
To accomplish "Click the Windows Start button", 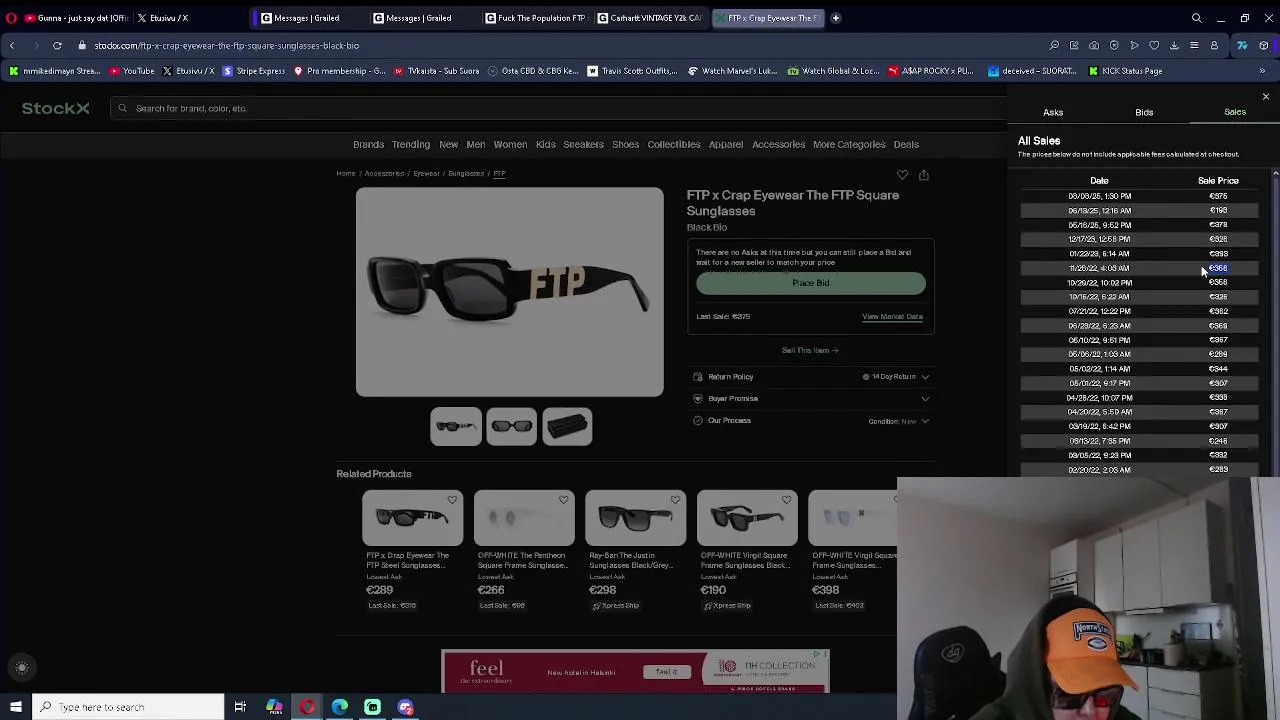I will (16, 707).
